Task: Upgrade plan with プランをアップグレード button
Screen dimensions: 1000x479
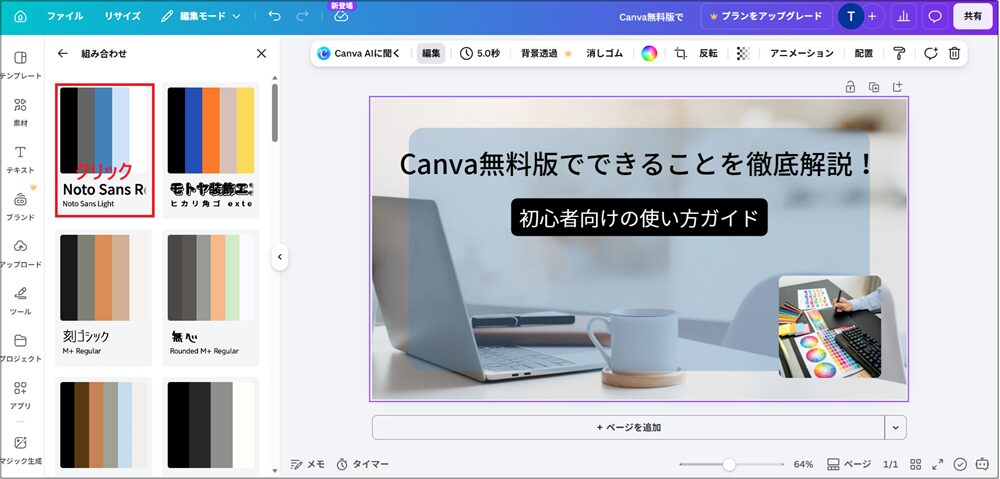Action: 765,17
